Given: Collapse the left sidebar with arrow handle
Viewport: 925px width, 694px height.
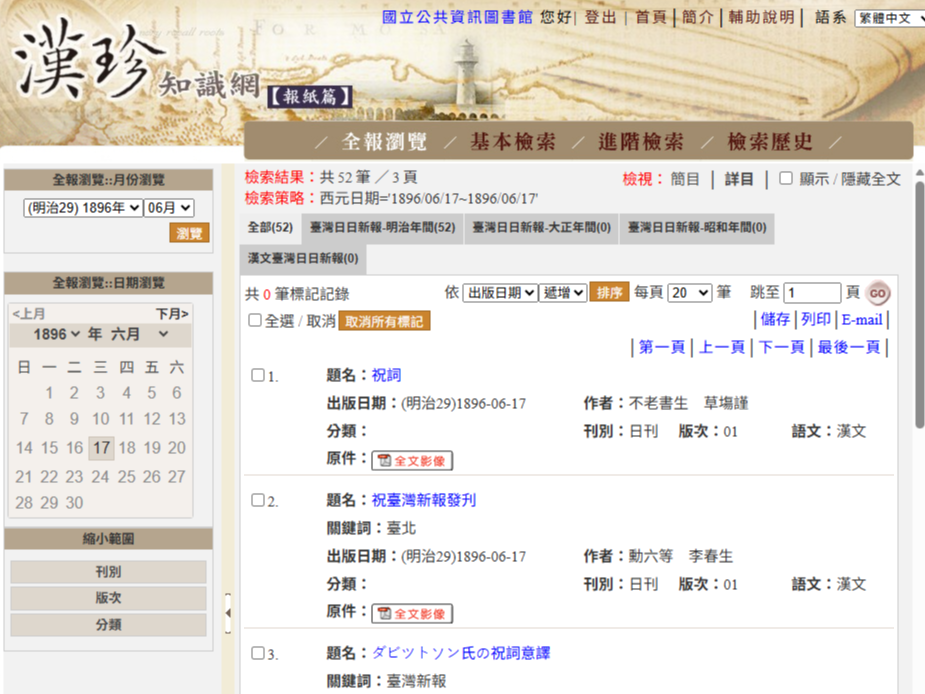Looking at the screenshot, I should click(228, 613).
